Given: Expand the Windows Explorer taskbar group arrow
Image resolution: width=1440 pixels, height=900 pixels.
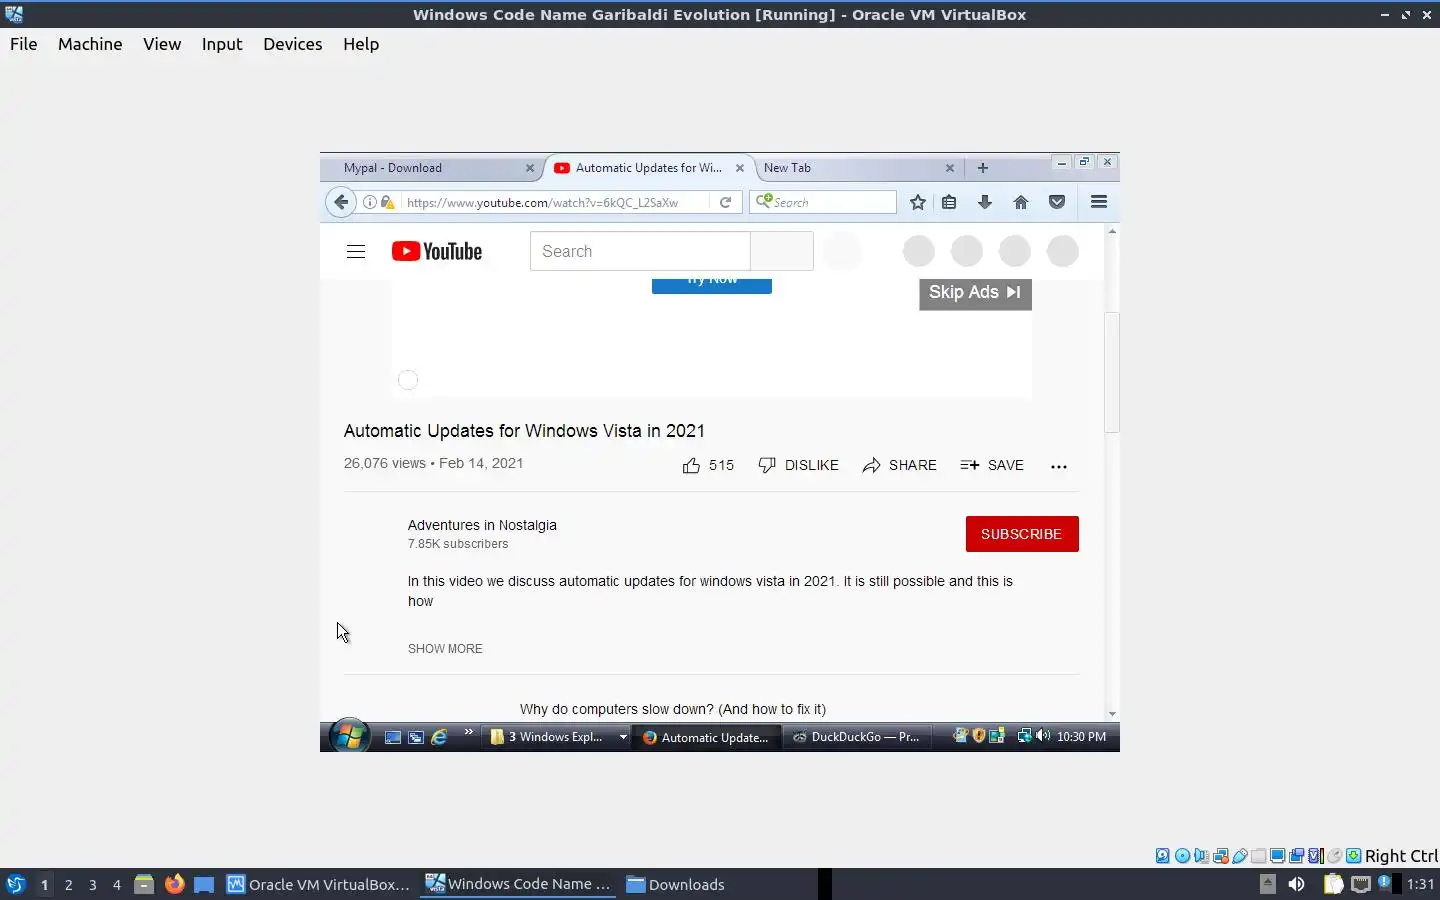Looking at the screenshot, I should coord(623,737).
